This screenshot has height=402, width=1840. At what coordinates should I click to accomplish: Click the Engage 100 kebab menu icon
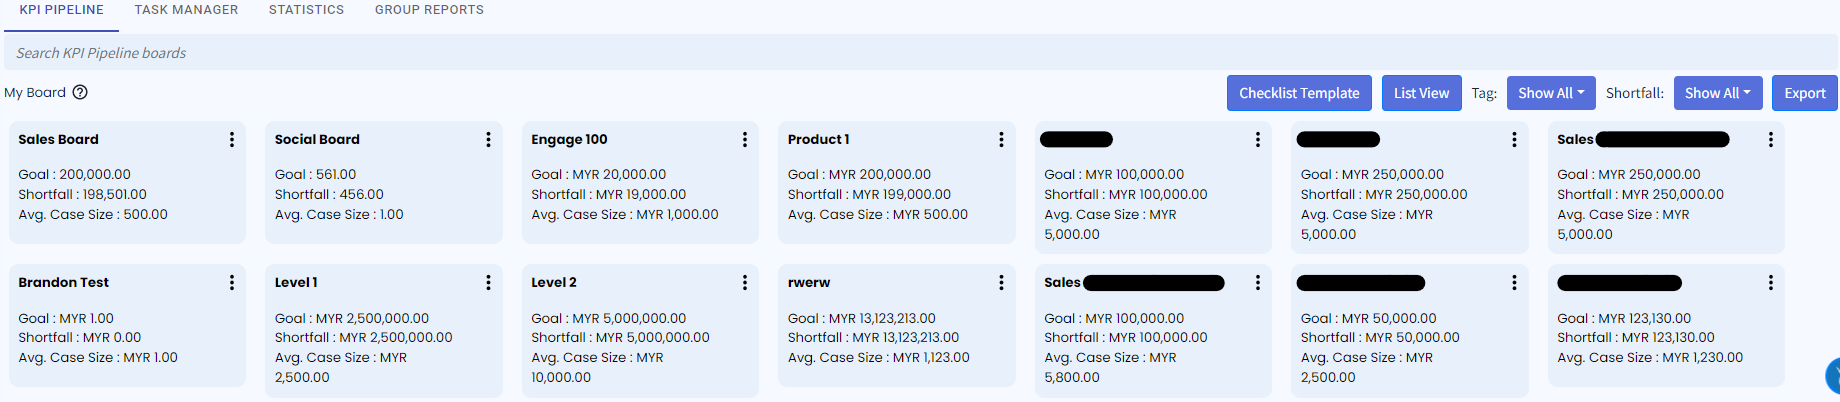click(745, 140)
